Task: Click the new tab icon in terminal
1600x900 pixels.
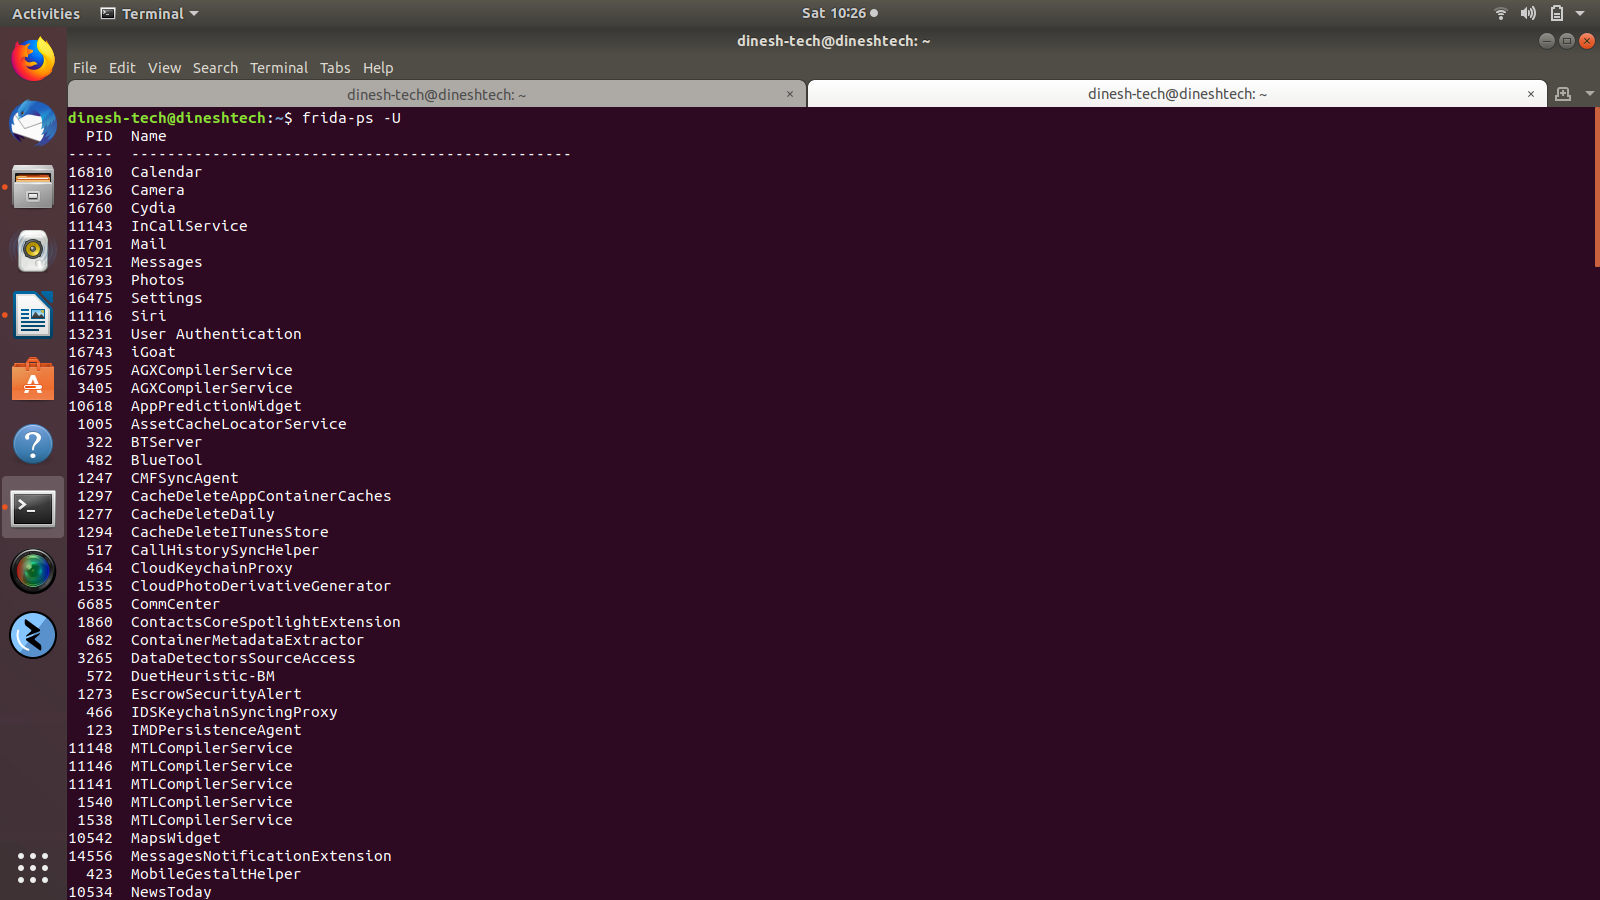Action: click(1563, 94)
